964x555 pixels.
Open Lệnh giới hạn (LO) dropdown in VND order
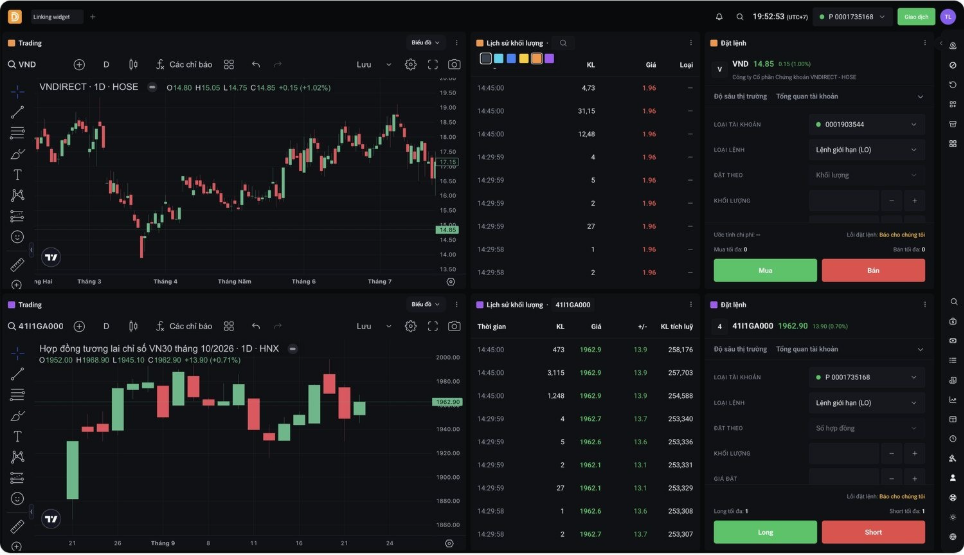tap(866, 150)
